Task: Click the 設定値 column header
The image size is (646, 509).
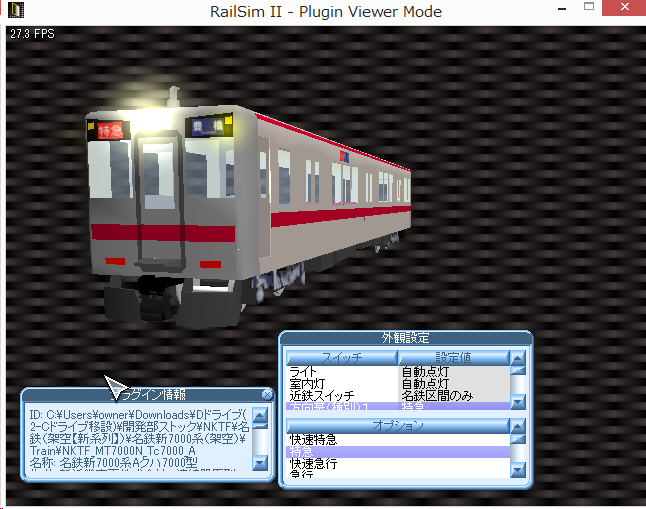Action: 454,357
